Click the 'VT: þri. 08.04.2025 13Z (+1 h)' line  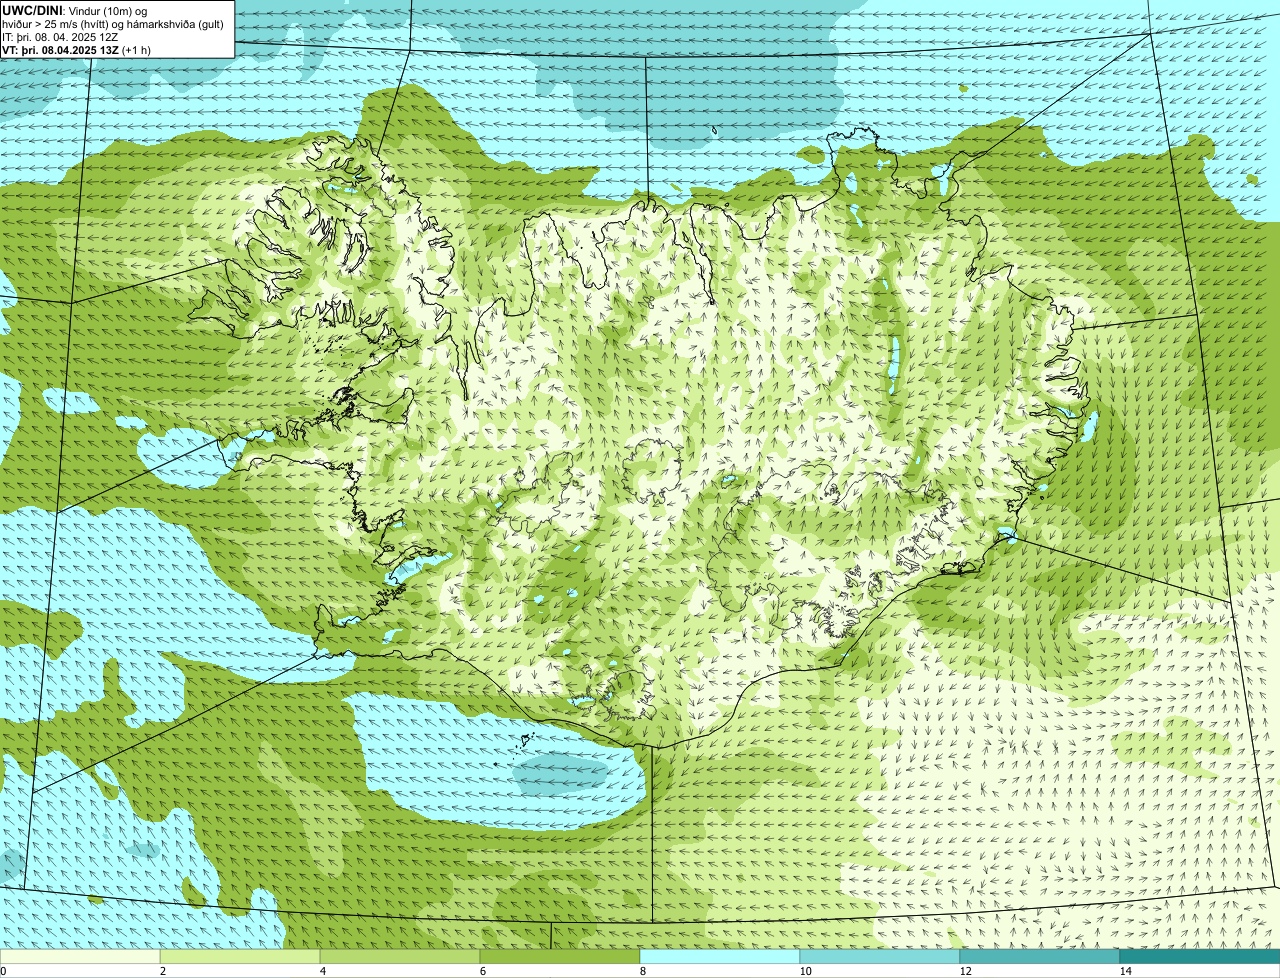tap(76, 50)
